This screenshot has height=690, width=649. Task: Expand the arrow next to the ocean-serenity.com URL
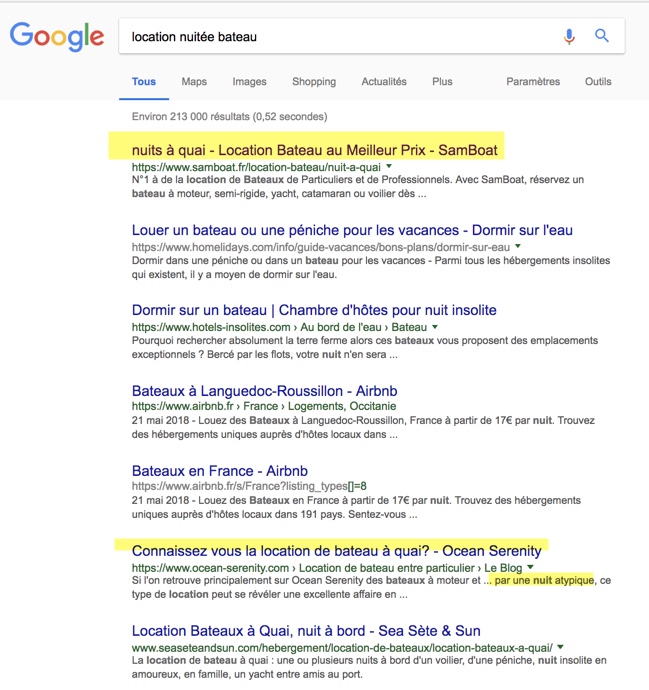(530, 567)
